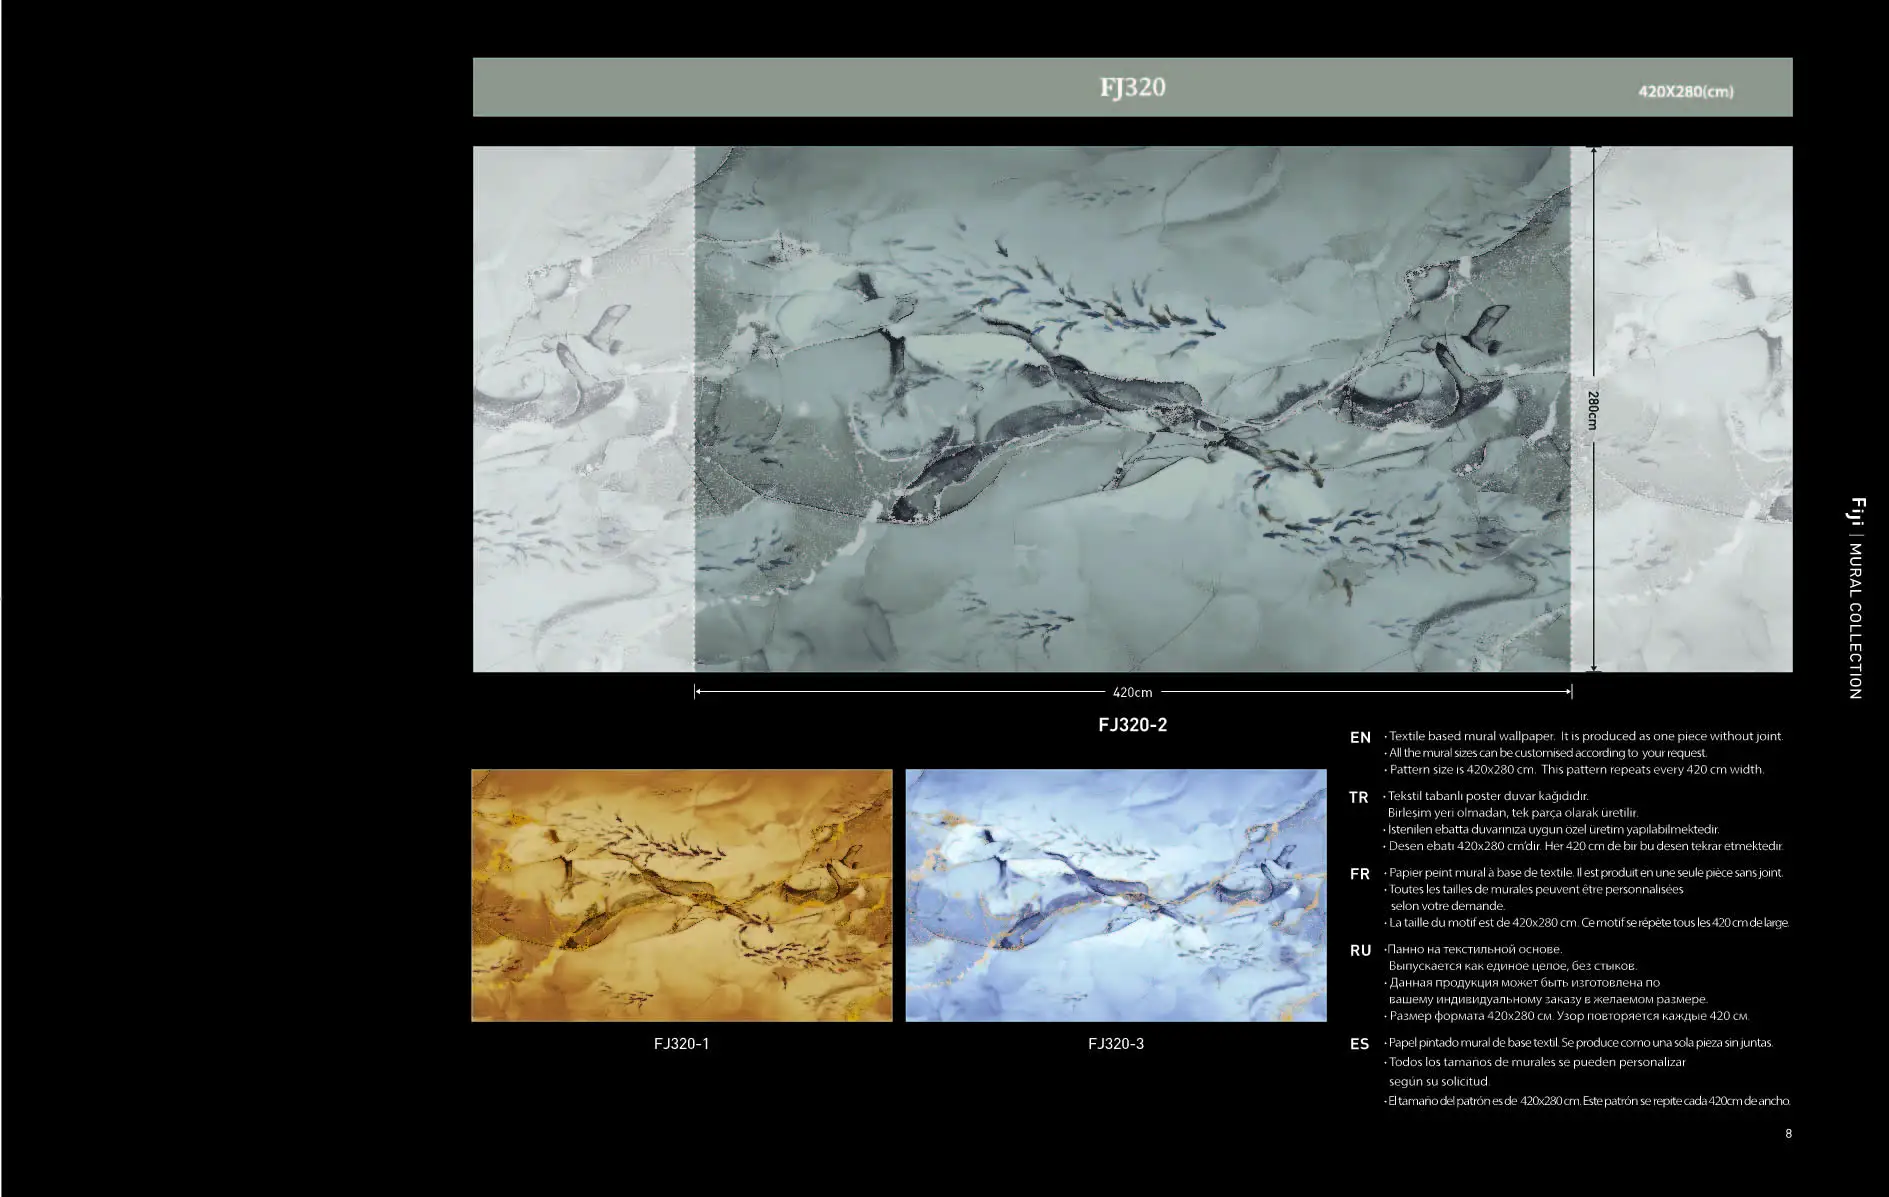Viewport: 1889px width, 1197px height.
Task: Select the ES language label
Action: click(1359, 1044)
